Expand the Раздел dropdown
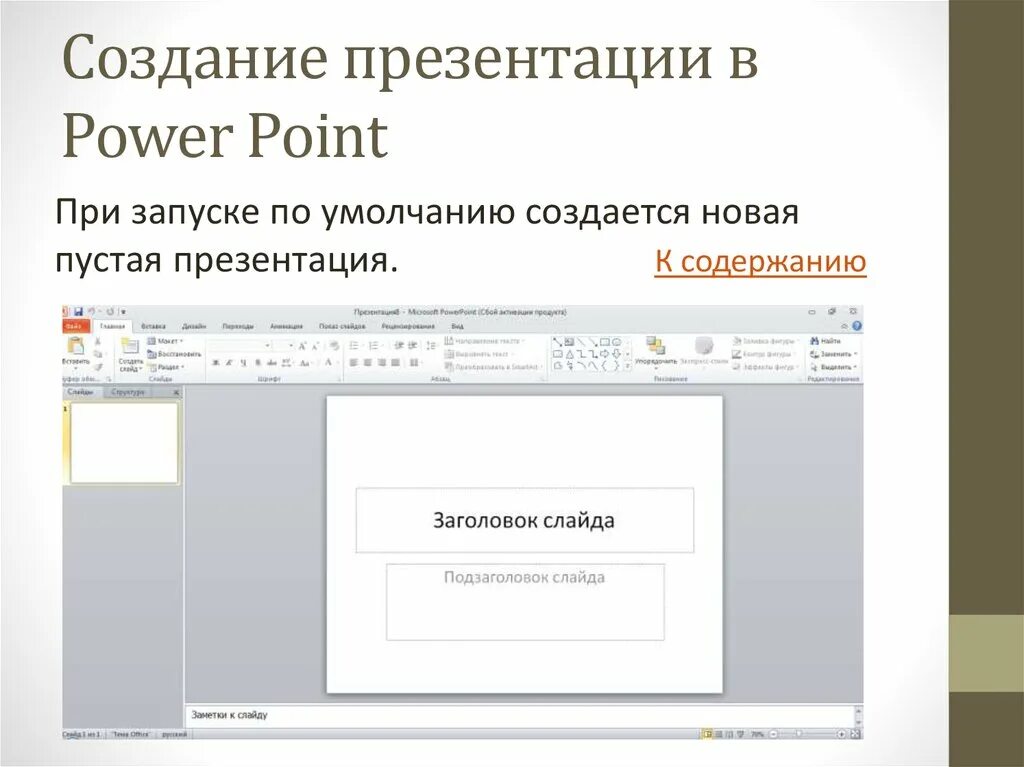1024x767 pixels. [x=167, y=367]
